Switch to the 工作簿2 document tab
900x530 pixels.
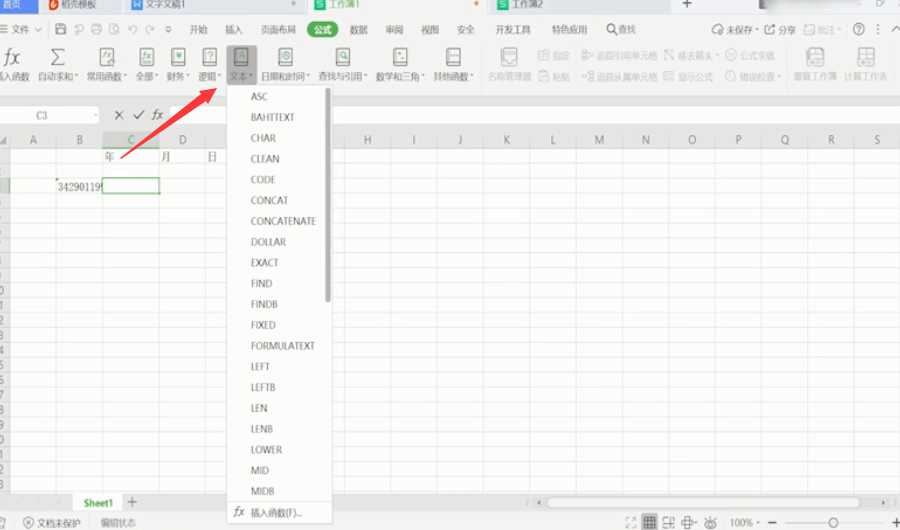click(578, 5)
